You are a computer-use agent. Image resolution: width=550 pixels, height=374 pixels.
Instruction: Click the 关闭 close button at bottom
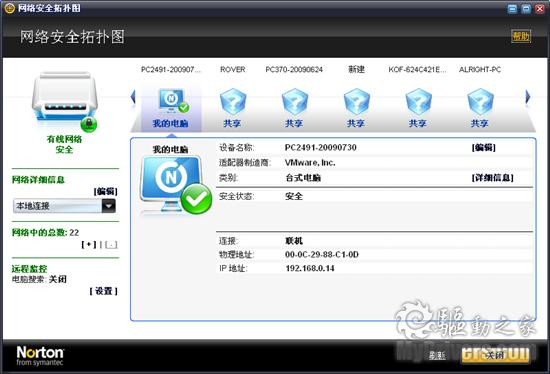(x=495, y=355)
